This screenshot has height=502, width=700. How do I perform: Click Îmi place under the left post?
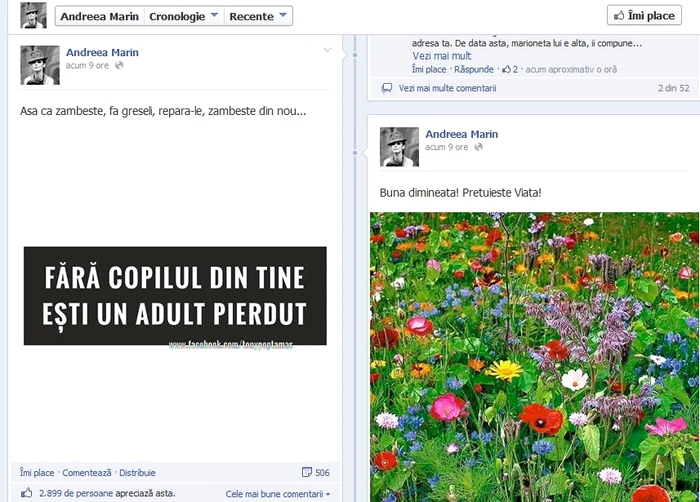tap(37, 473)
